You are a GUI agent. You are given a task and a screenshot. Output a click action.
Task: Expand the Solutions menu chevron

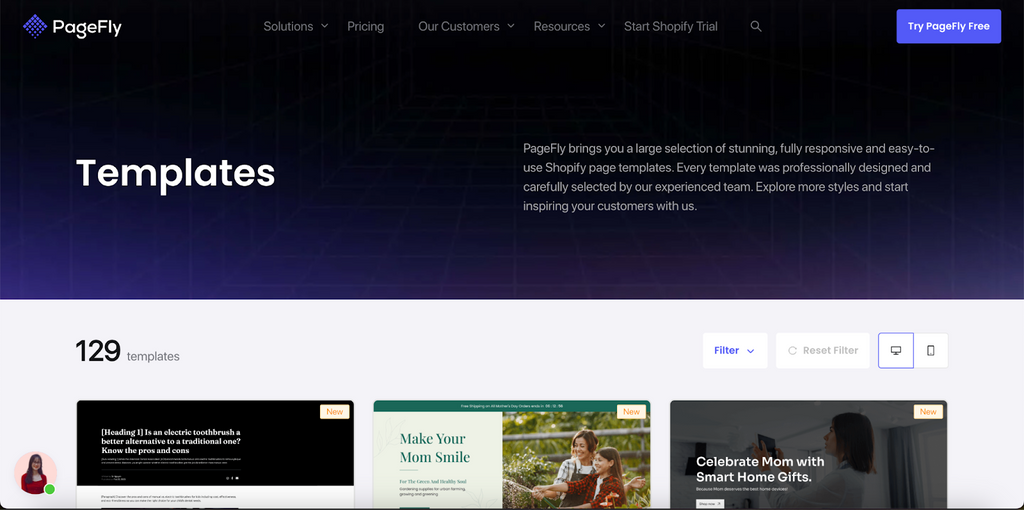[325, 27]
